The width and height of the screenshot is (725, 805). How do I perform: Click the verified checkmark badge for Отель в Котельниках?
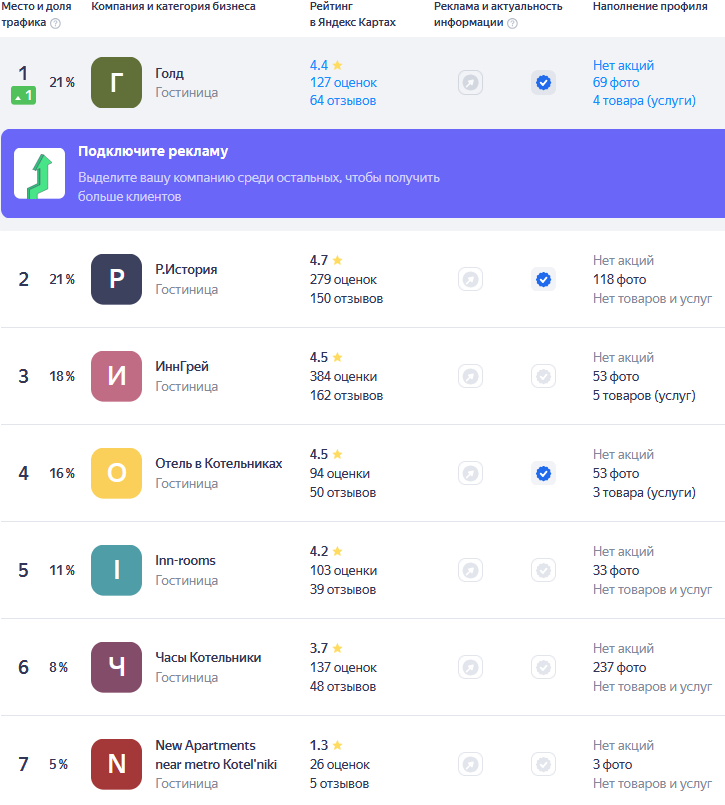[543, 473]
